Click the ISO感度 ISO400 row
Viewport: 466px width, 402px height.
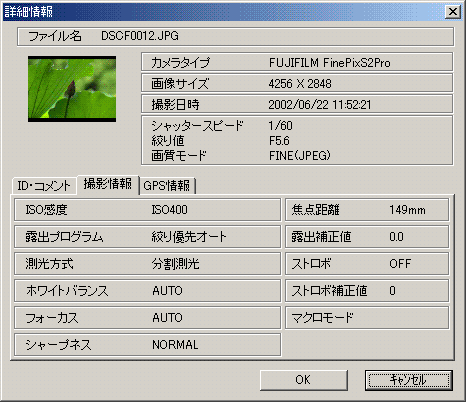147,210
